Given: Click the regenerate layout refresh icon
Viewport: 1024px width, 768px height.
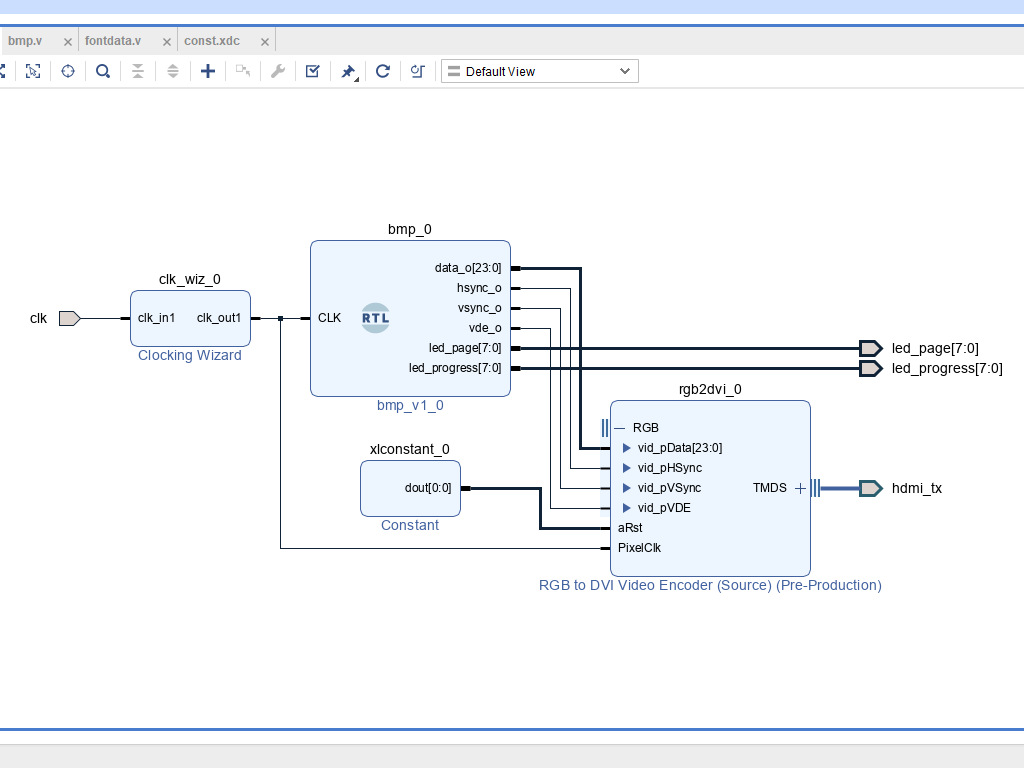Looking at the screenshot, I should coord(382,71).
